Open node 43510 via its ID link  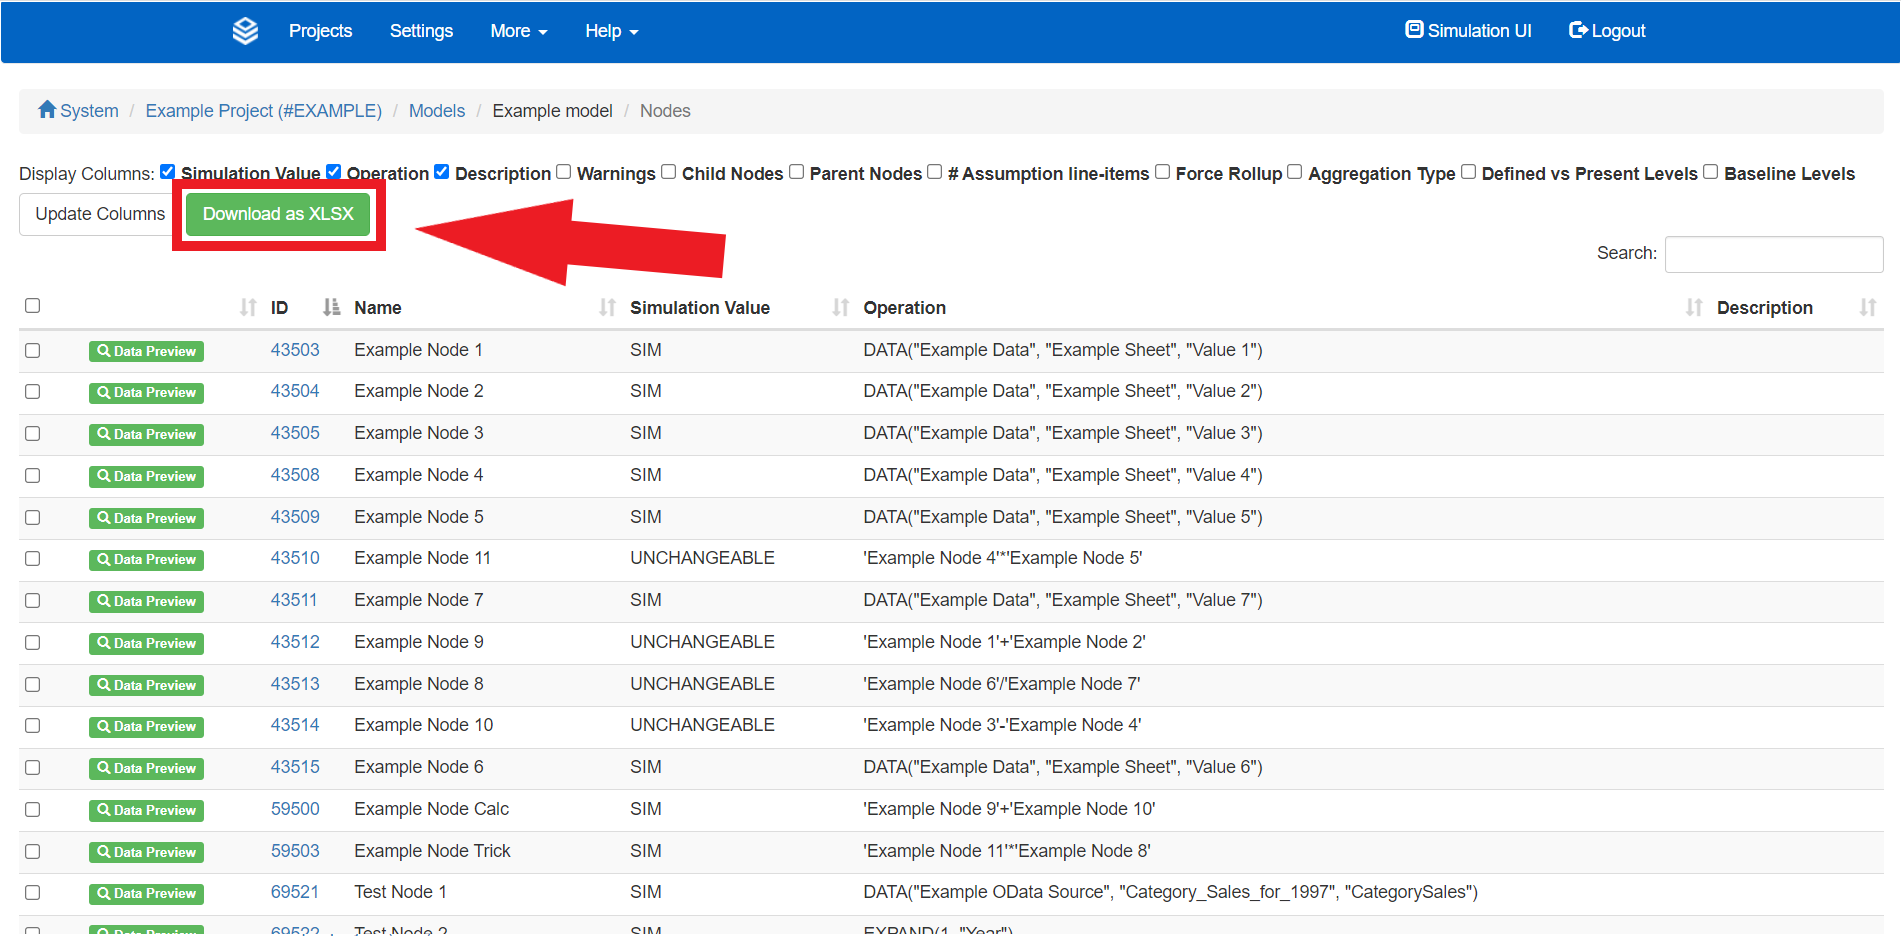(x=294, y=558)
